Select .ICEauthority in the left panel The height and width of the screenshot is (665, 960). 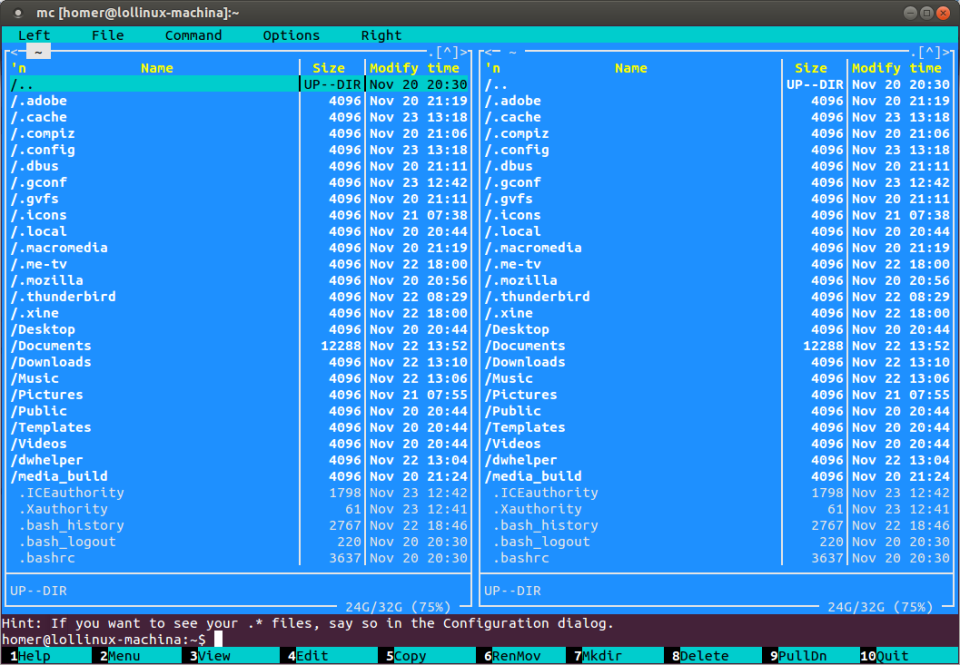pos(239,493)
